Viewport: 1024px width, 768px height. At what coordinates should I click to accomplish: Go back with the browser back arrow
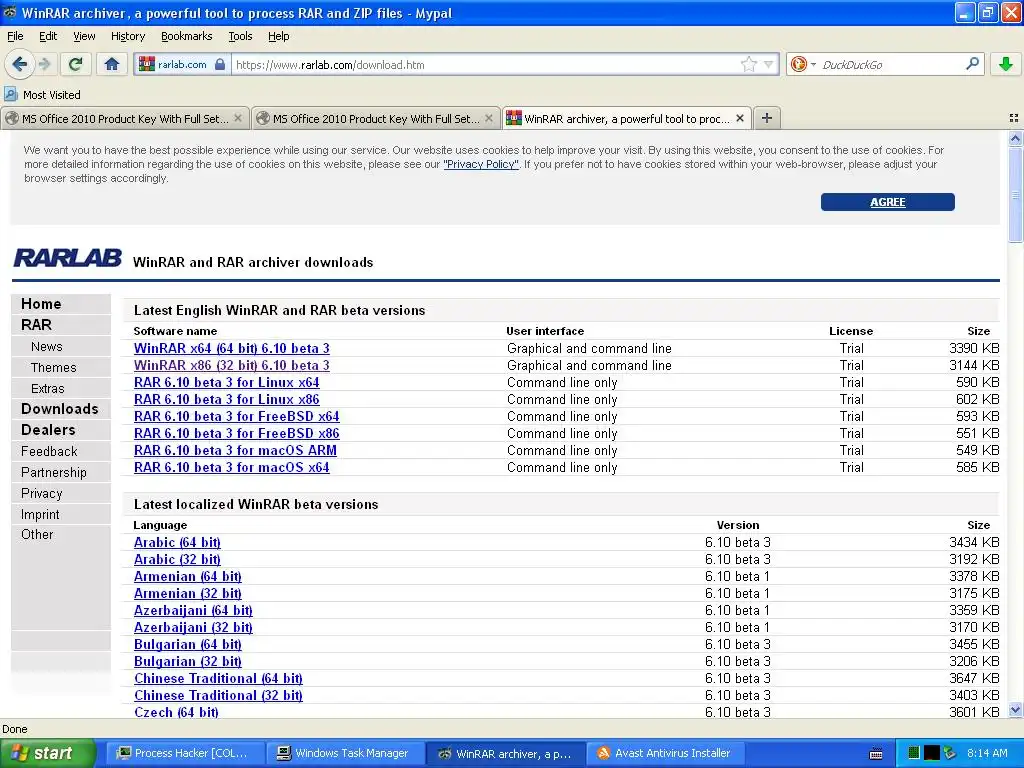pos(20,64)
